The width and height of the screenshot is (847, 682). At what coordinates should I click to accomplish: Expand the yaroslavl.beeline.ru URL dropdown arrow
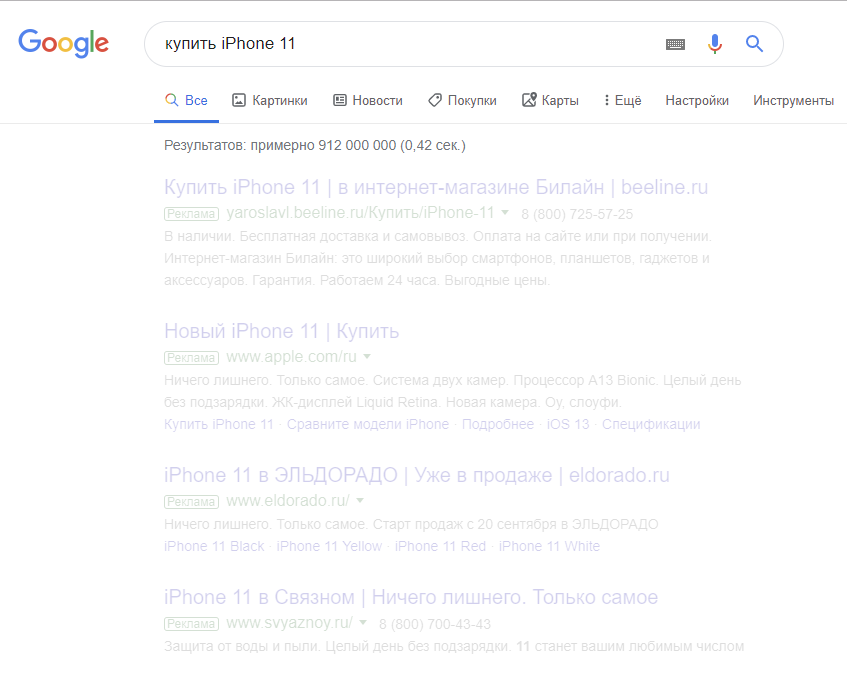(505, 213)
